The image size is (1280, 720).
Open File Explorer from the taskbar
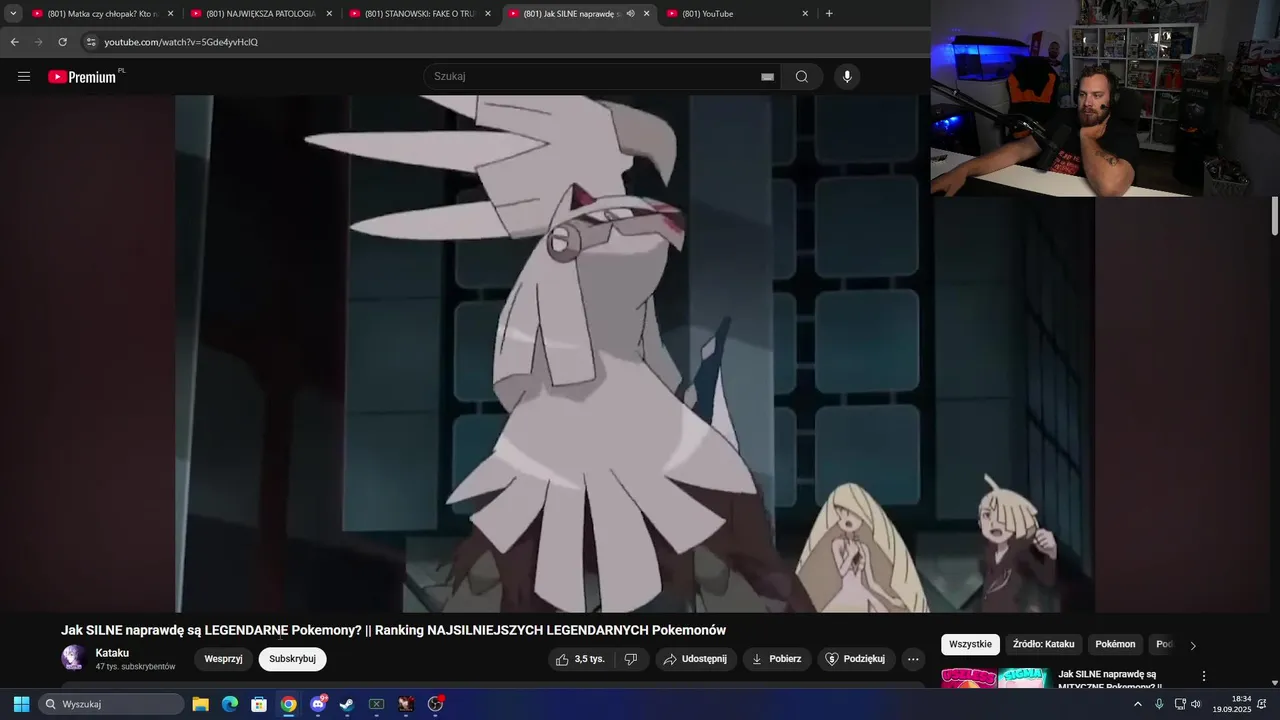pyautogui.click(x=200, y=704)
